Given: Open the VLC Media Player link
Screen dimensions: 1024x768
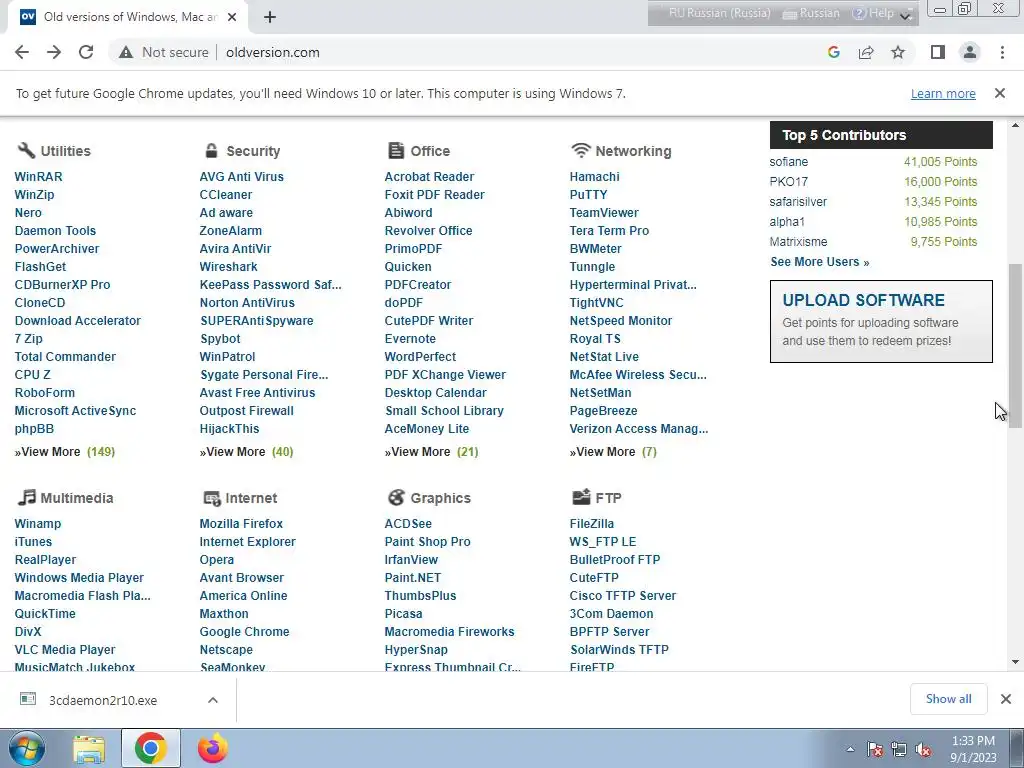Looking at the screenshot, I should (x=65, y=650).
